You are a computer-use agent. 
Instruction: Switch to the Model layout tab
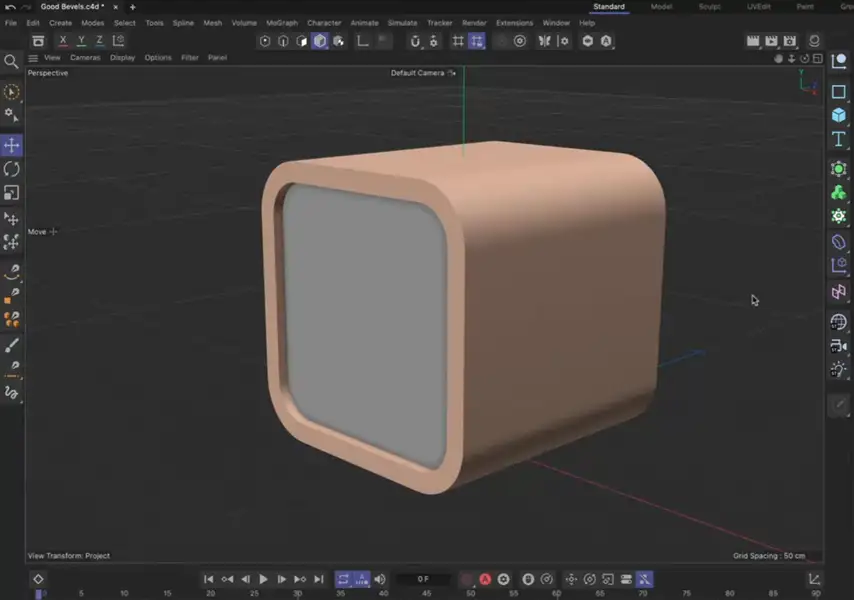[661, 7]
